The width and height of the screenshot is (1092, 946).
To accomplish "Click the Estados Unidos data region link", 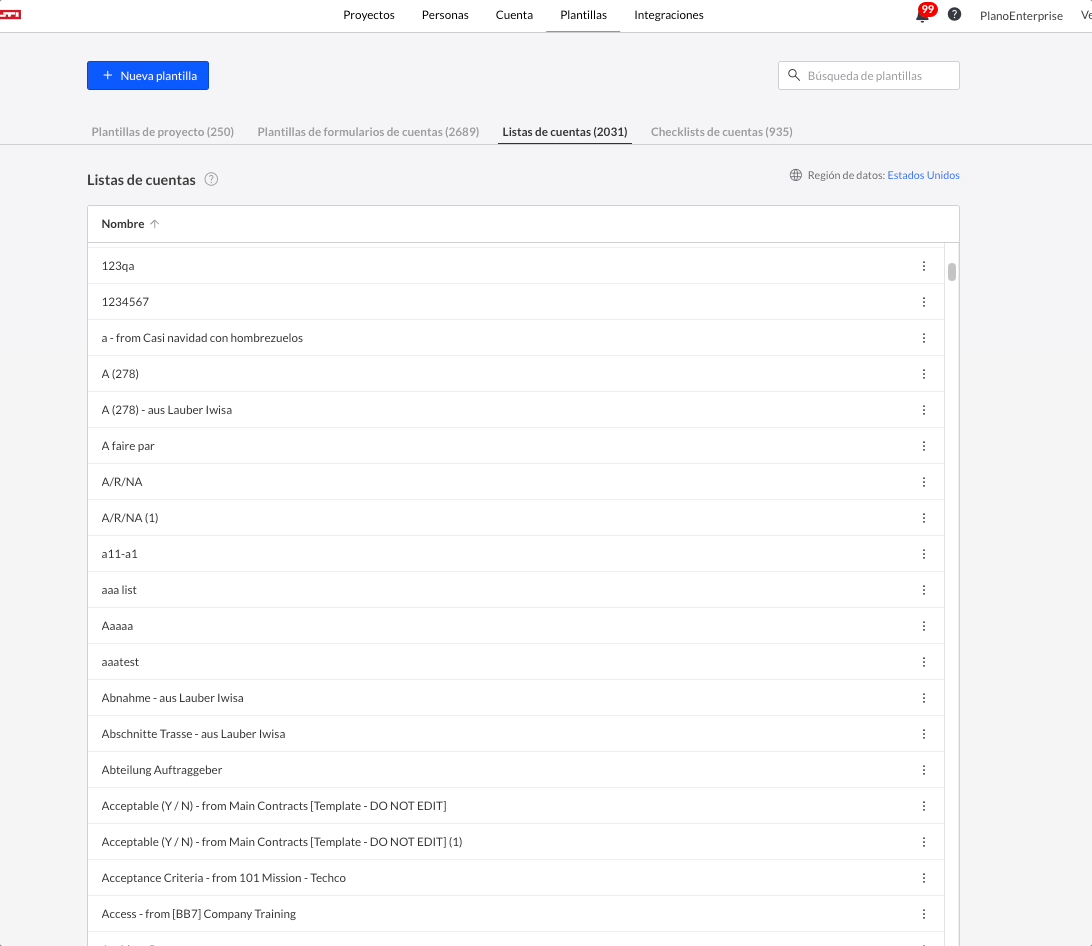I will coord(923,175).
